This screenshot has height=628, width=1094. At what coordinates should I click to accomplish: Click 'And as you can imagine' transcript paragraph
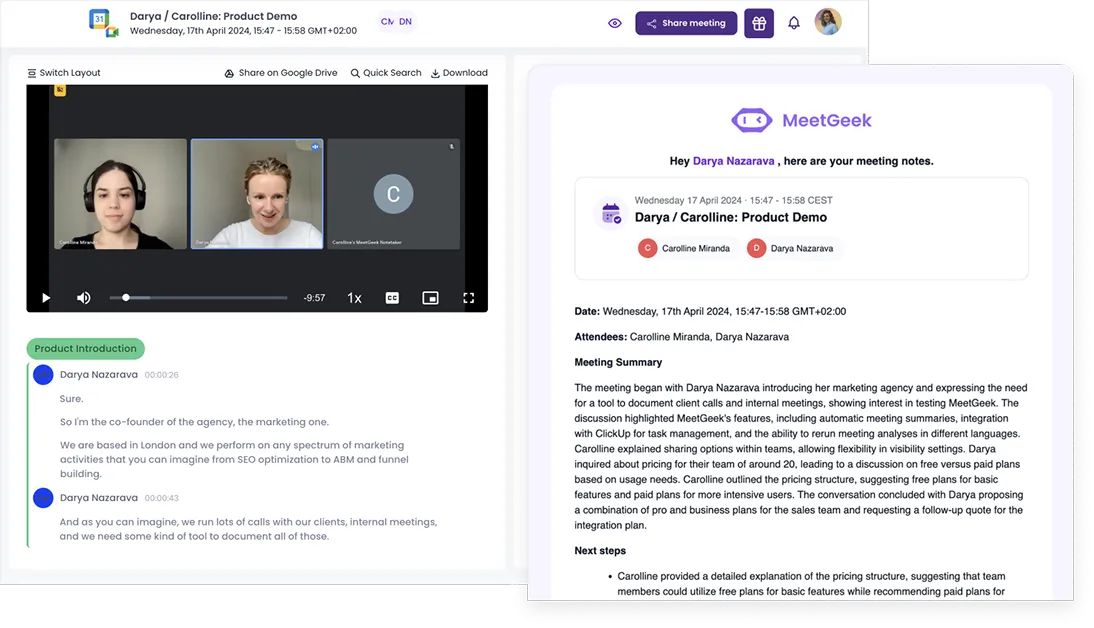(x=248, y=529)
